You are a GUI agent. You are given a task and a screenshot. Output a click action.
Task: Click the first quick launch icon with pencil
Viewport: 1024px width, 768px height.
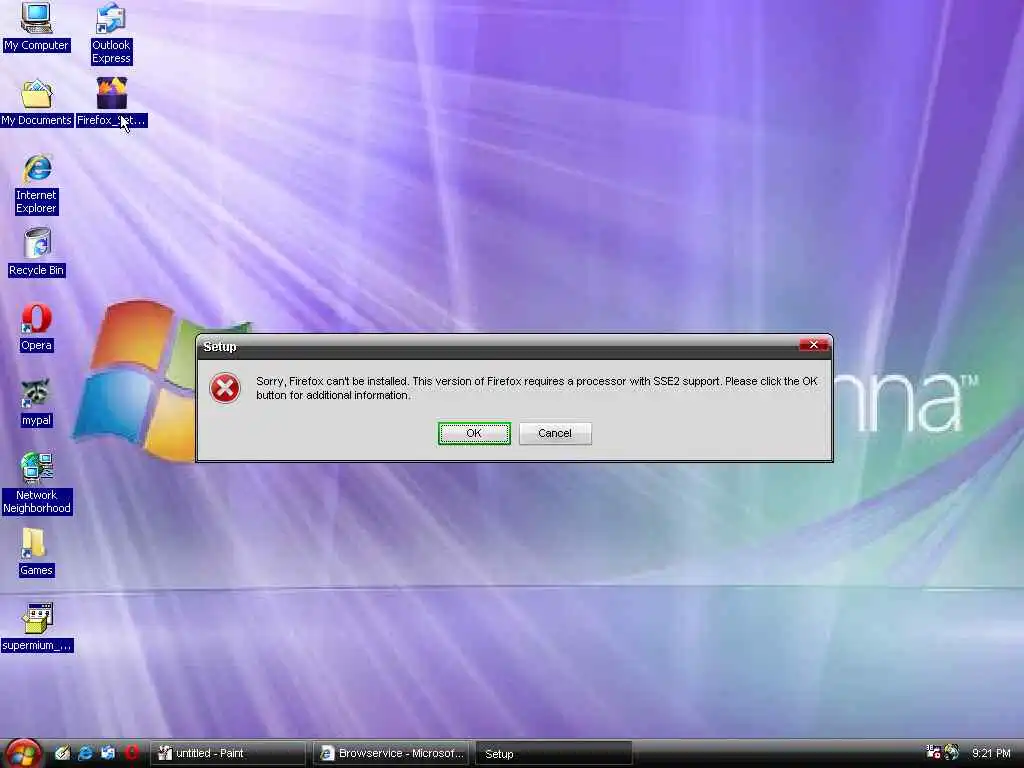[x=62, y=753]
